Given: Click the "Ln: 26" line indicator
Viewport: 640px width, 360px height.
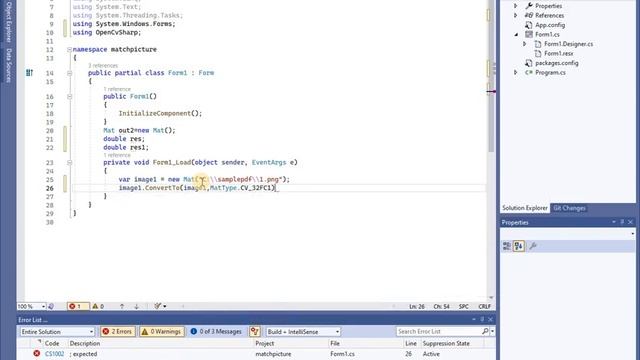Looking at the screenshot, I should tap(417, 306).
